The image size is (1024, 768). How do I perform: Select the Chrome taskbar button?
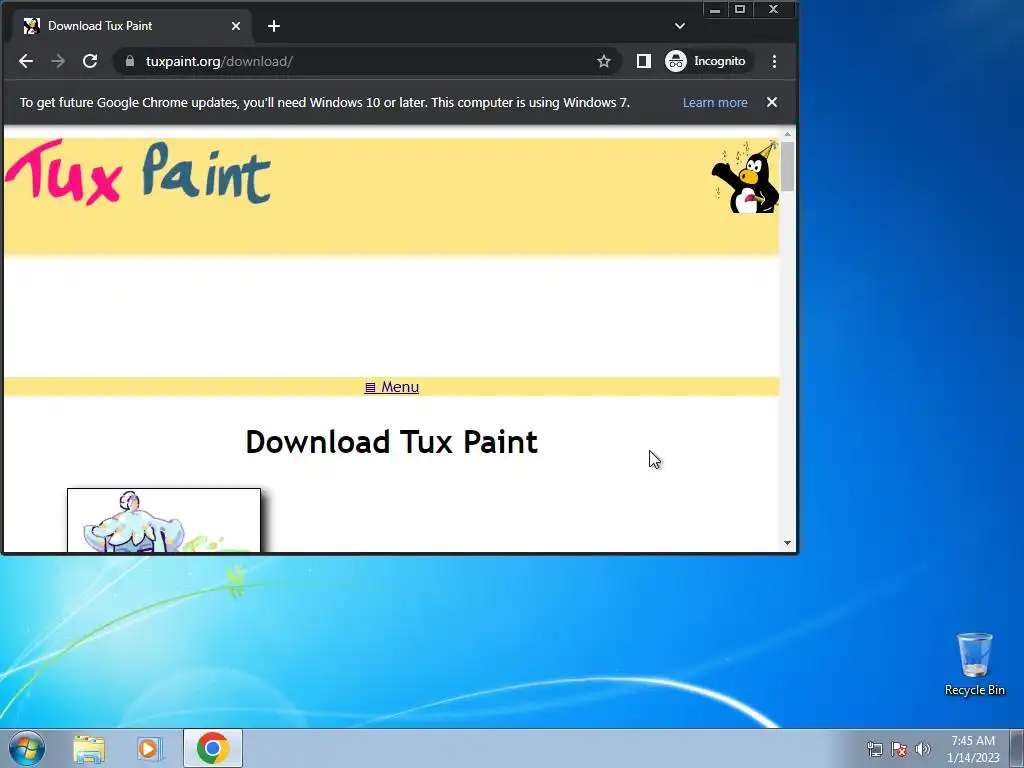[x=213, y=748]
